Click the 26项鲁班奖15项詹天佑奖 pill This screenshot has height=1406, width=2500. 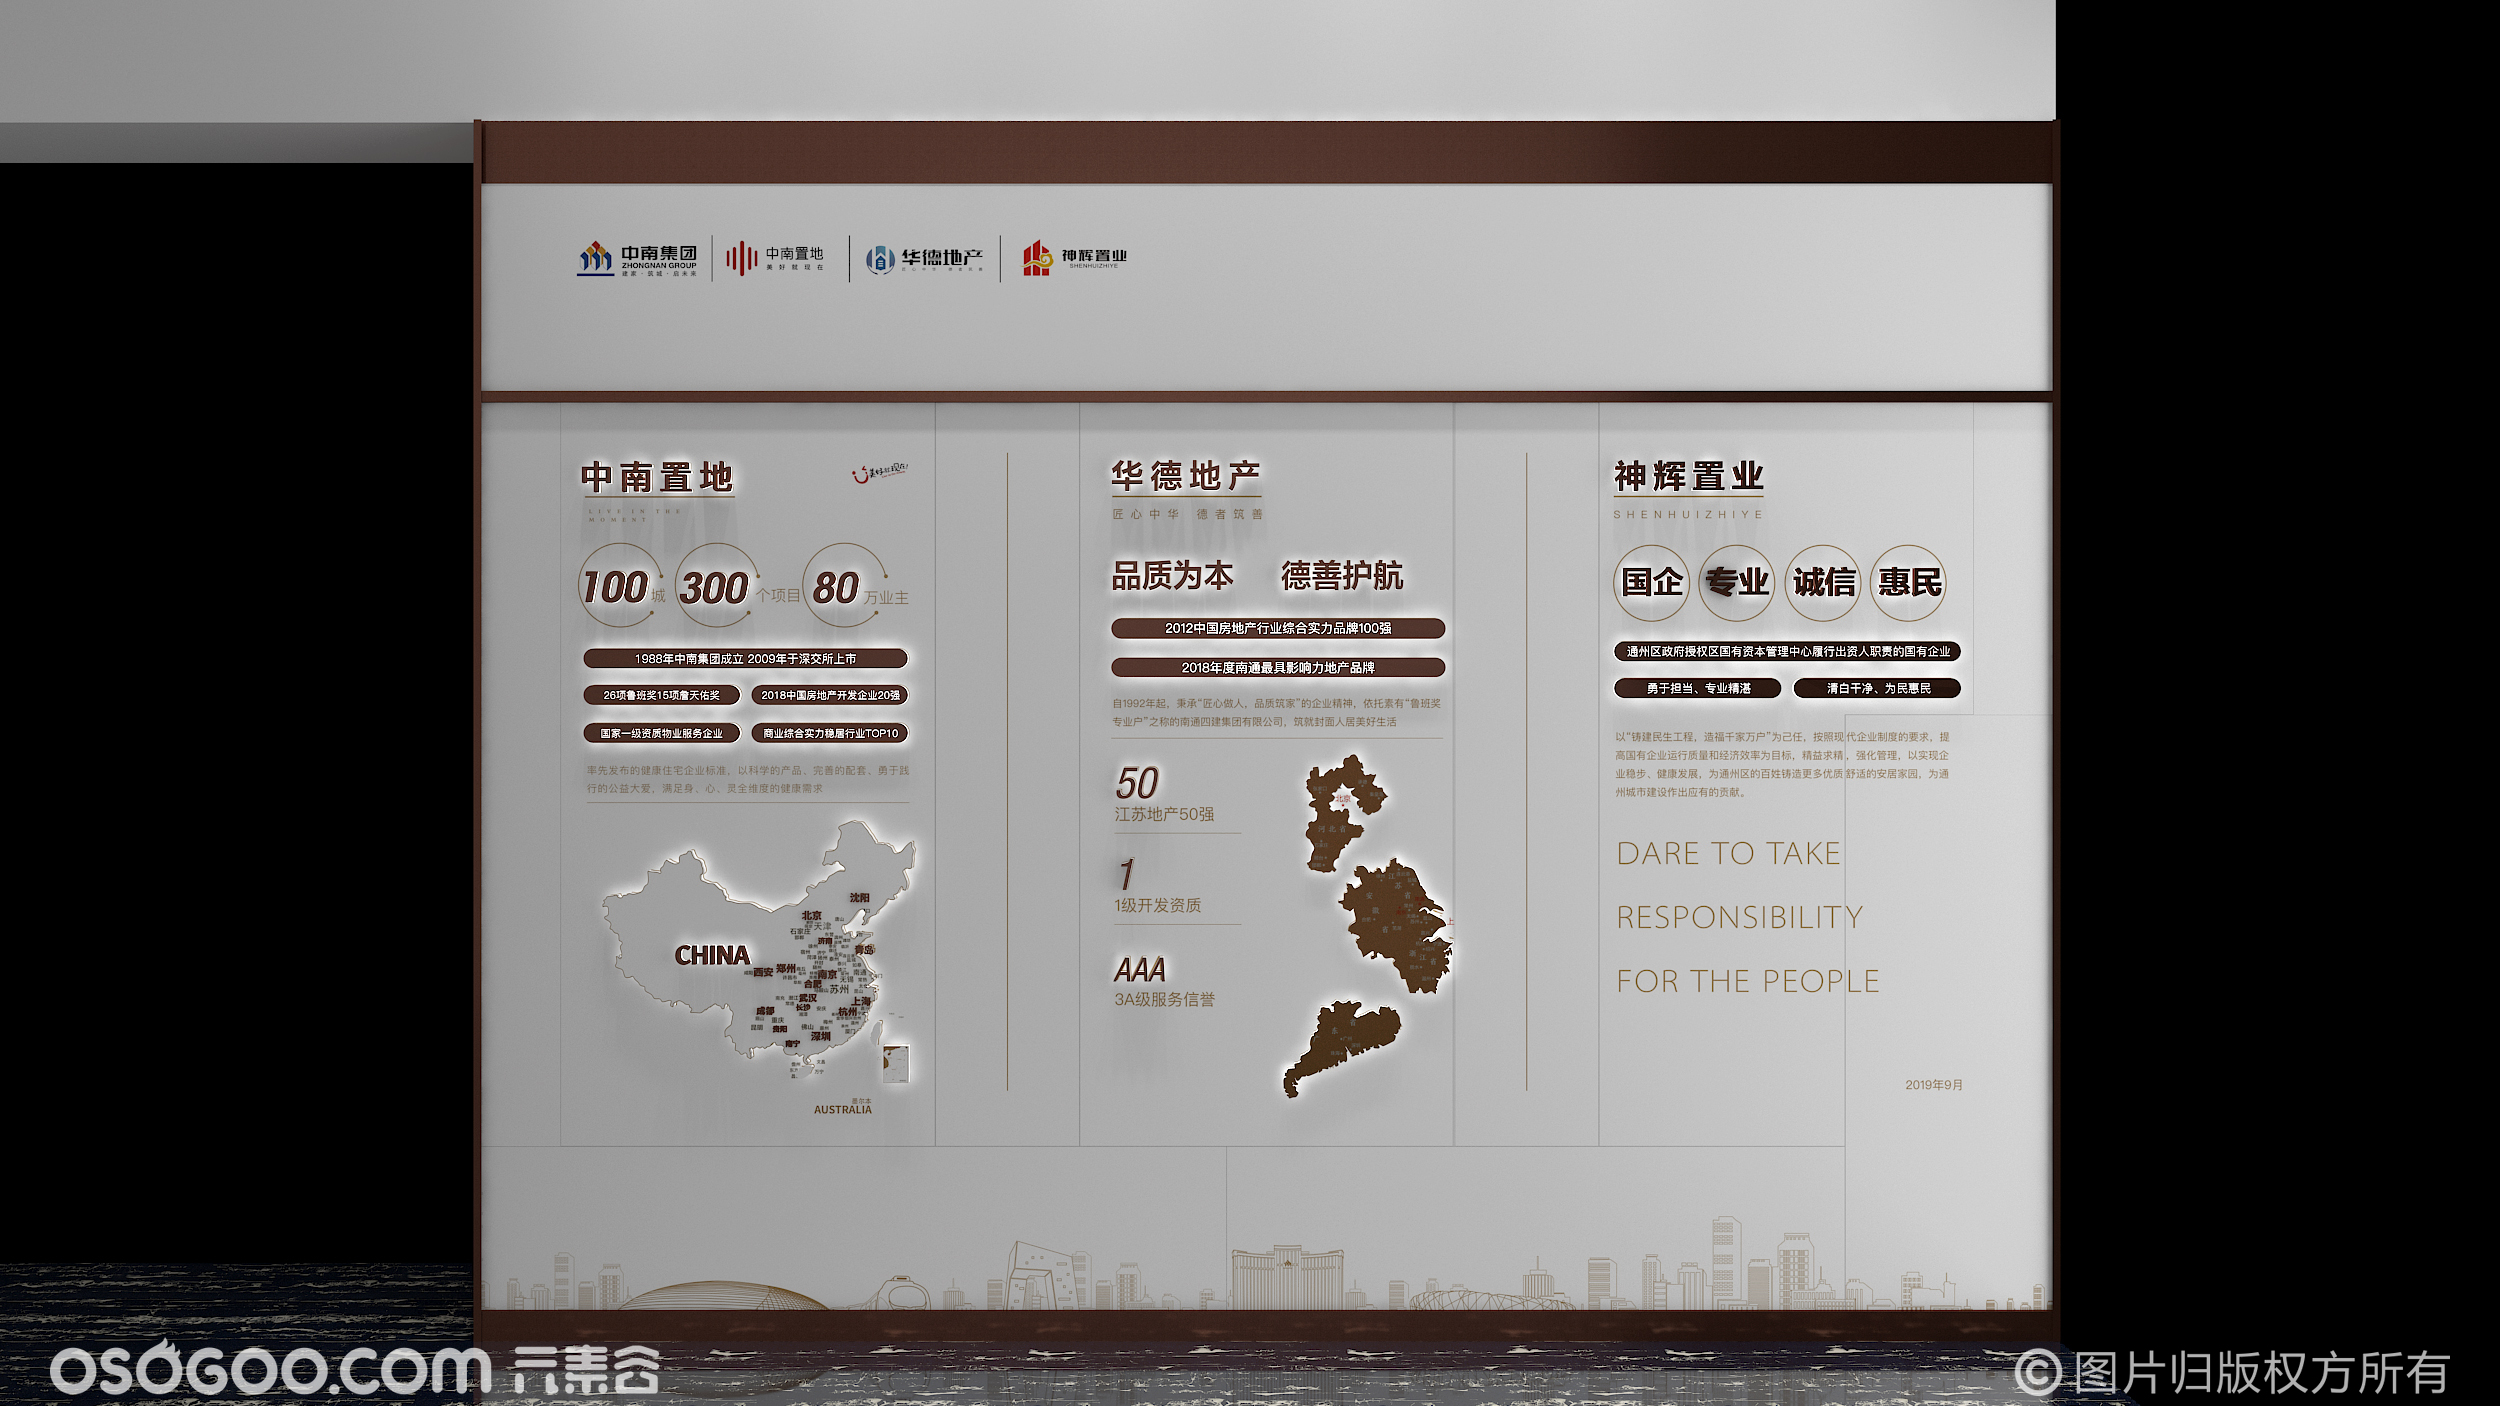(x=661, y=695)
